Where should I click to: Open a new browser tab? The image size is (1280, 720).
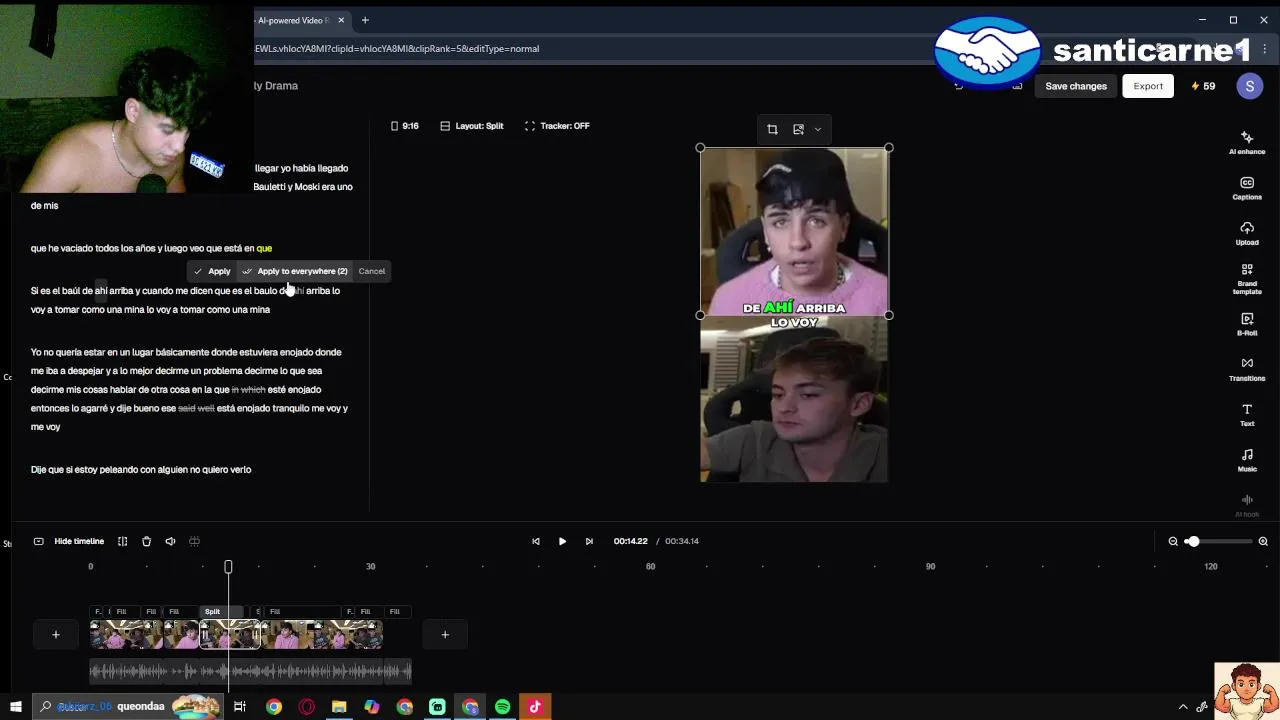coord(365,20)
